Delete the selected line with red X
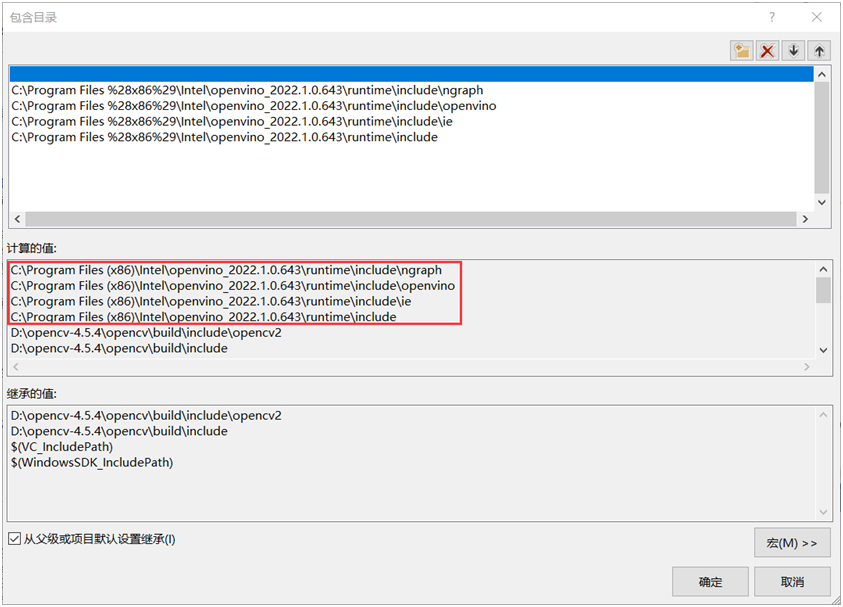The height and width of the screenshot is (607, 843). click(x=768, y=51)
